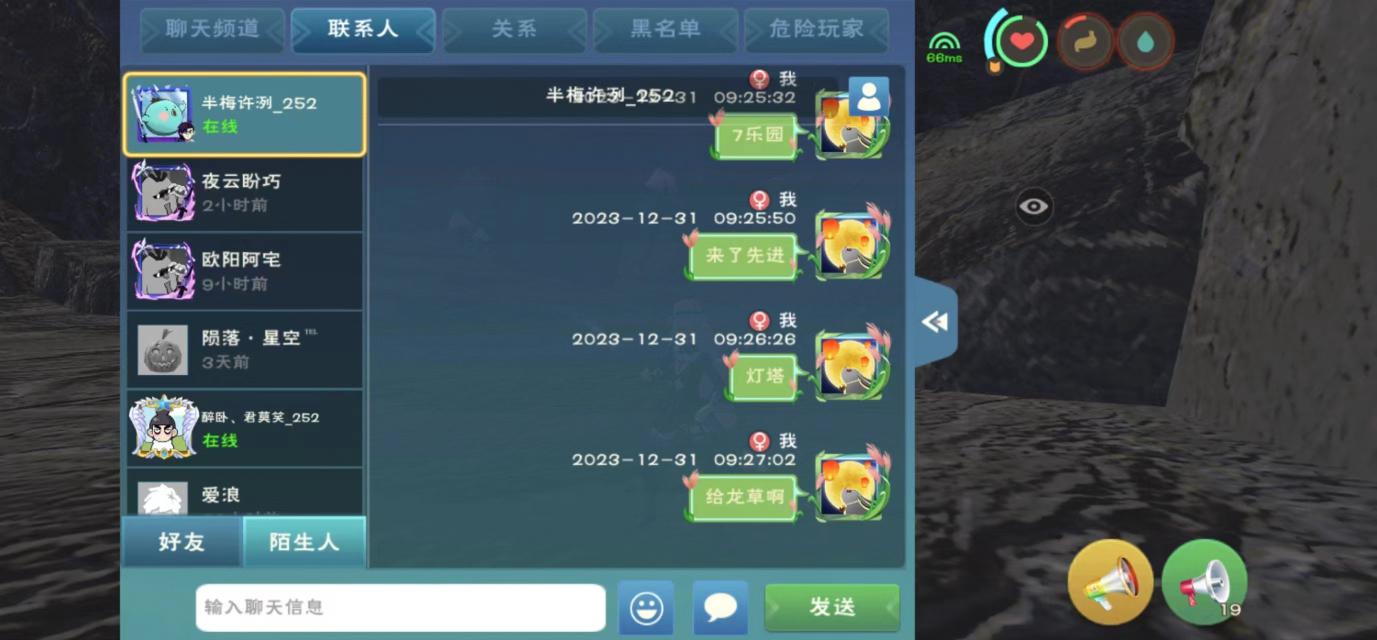Show the 好友 friends list

point(182,542)
